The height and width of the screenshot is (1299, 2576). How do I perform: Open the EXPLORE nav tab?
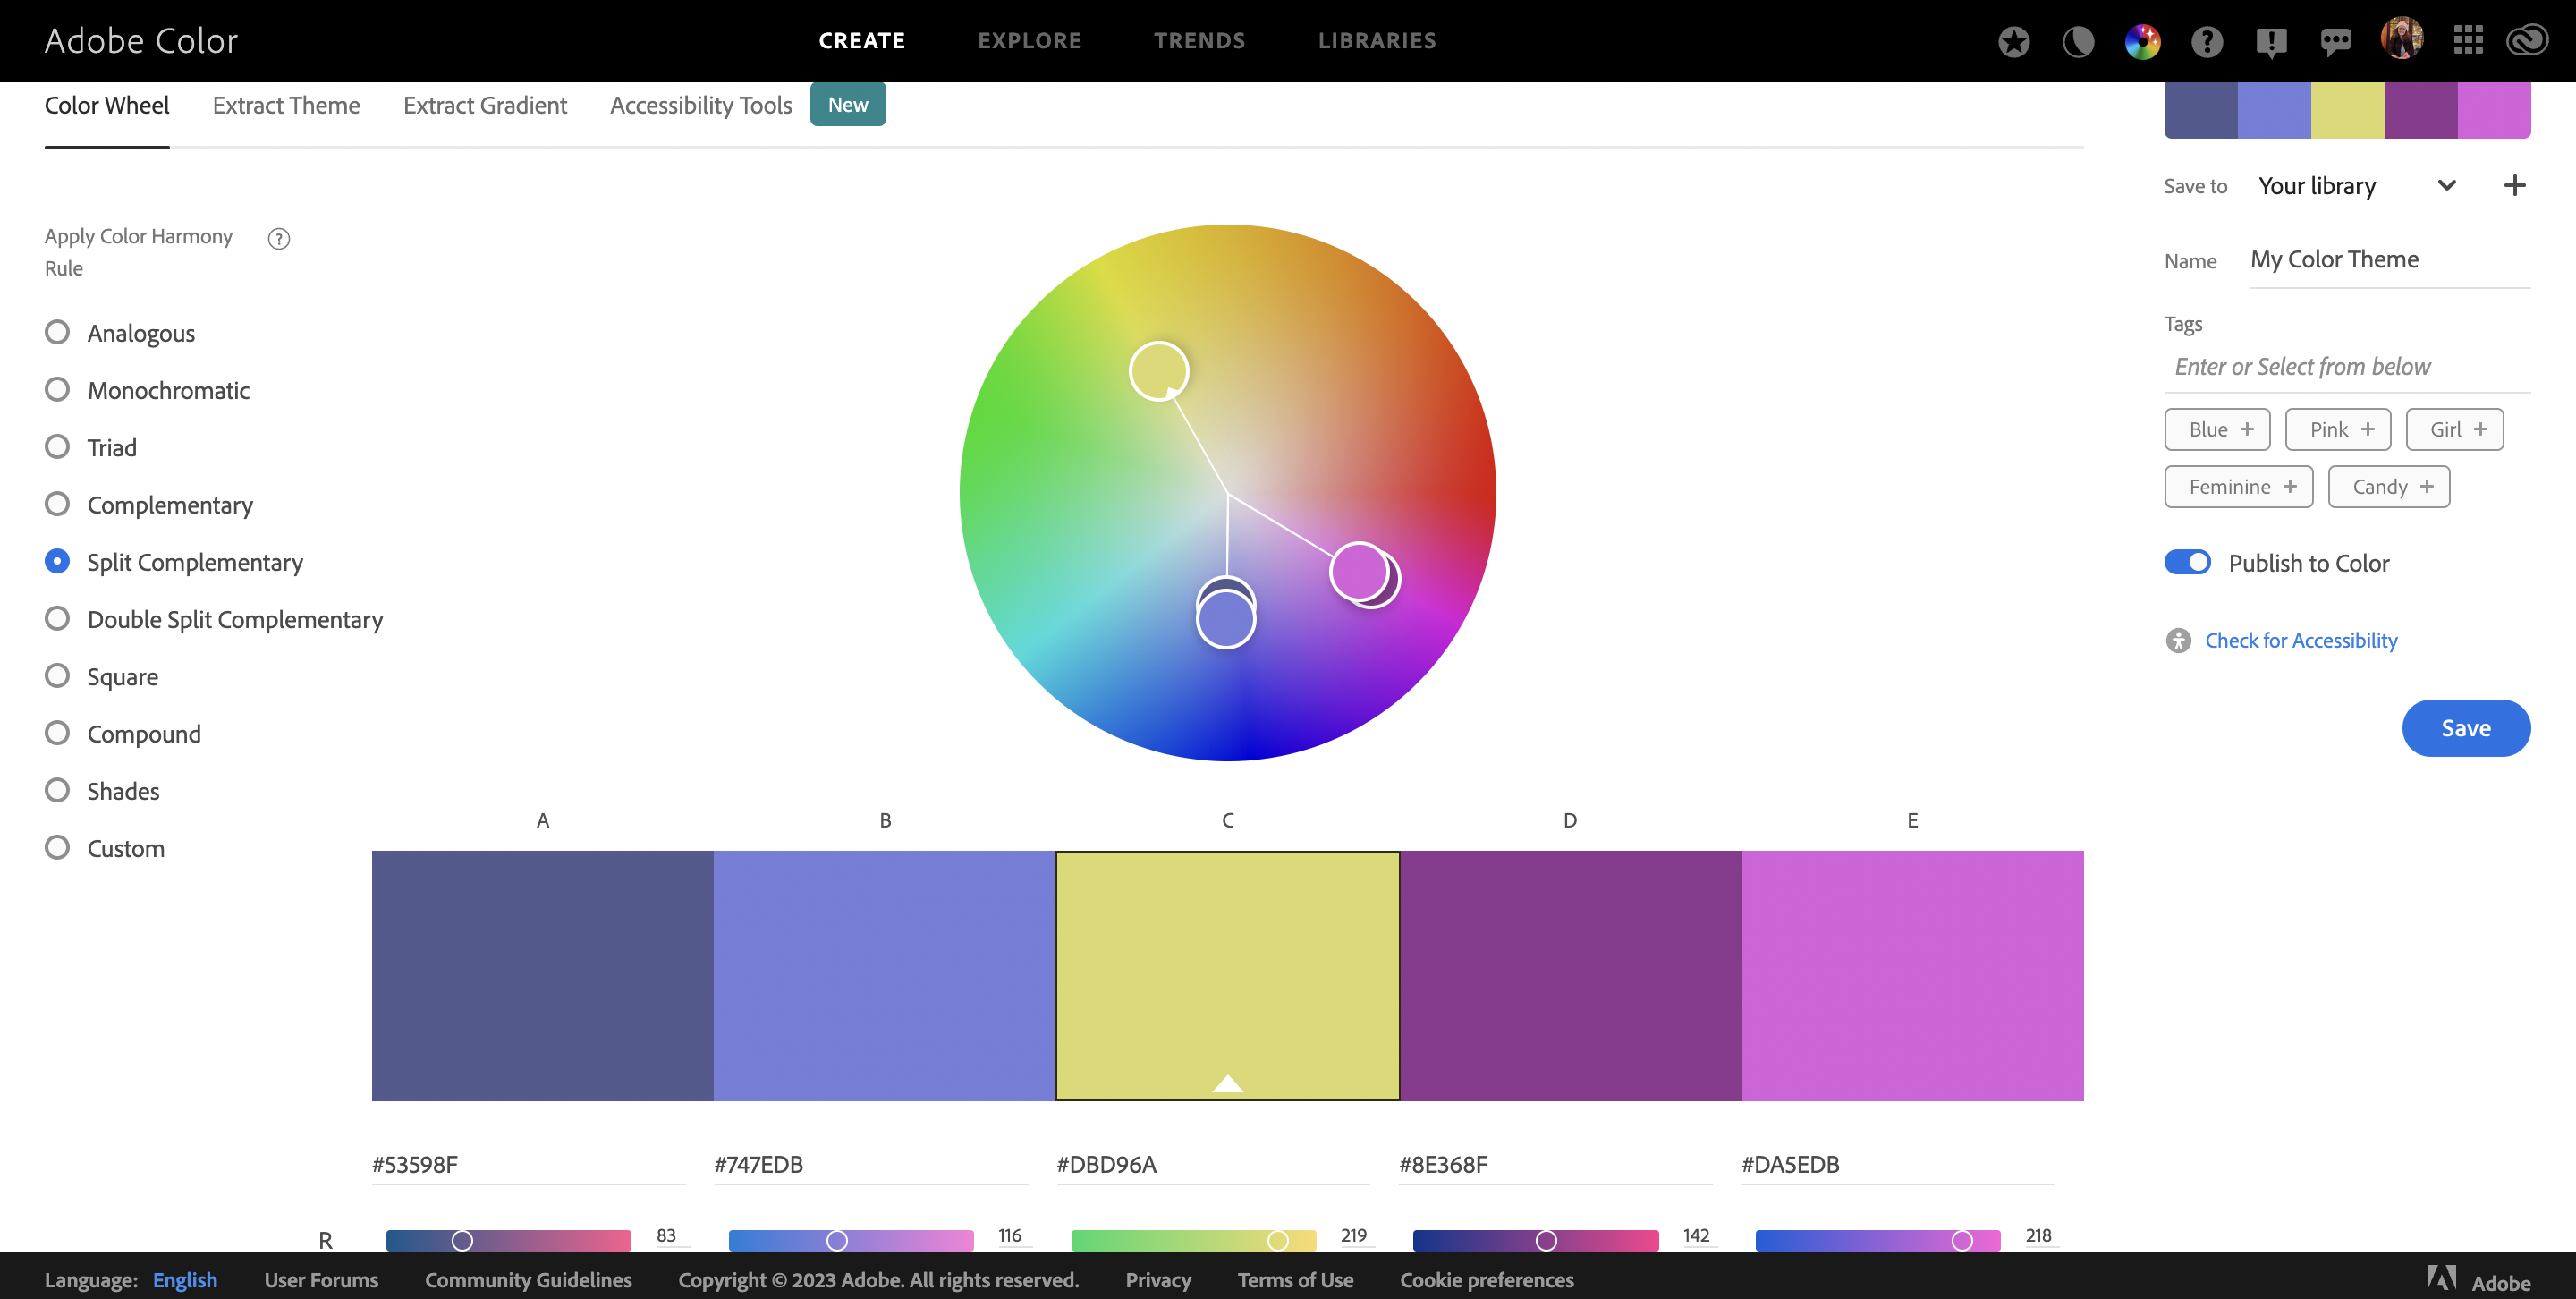(x=1029, y=41)
